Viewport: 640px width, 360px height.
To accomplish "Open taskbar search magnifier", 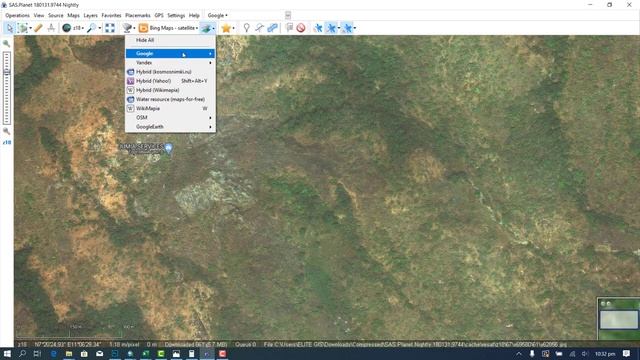I will (x=22, y=353).
